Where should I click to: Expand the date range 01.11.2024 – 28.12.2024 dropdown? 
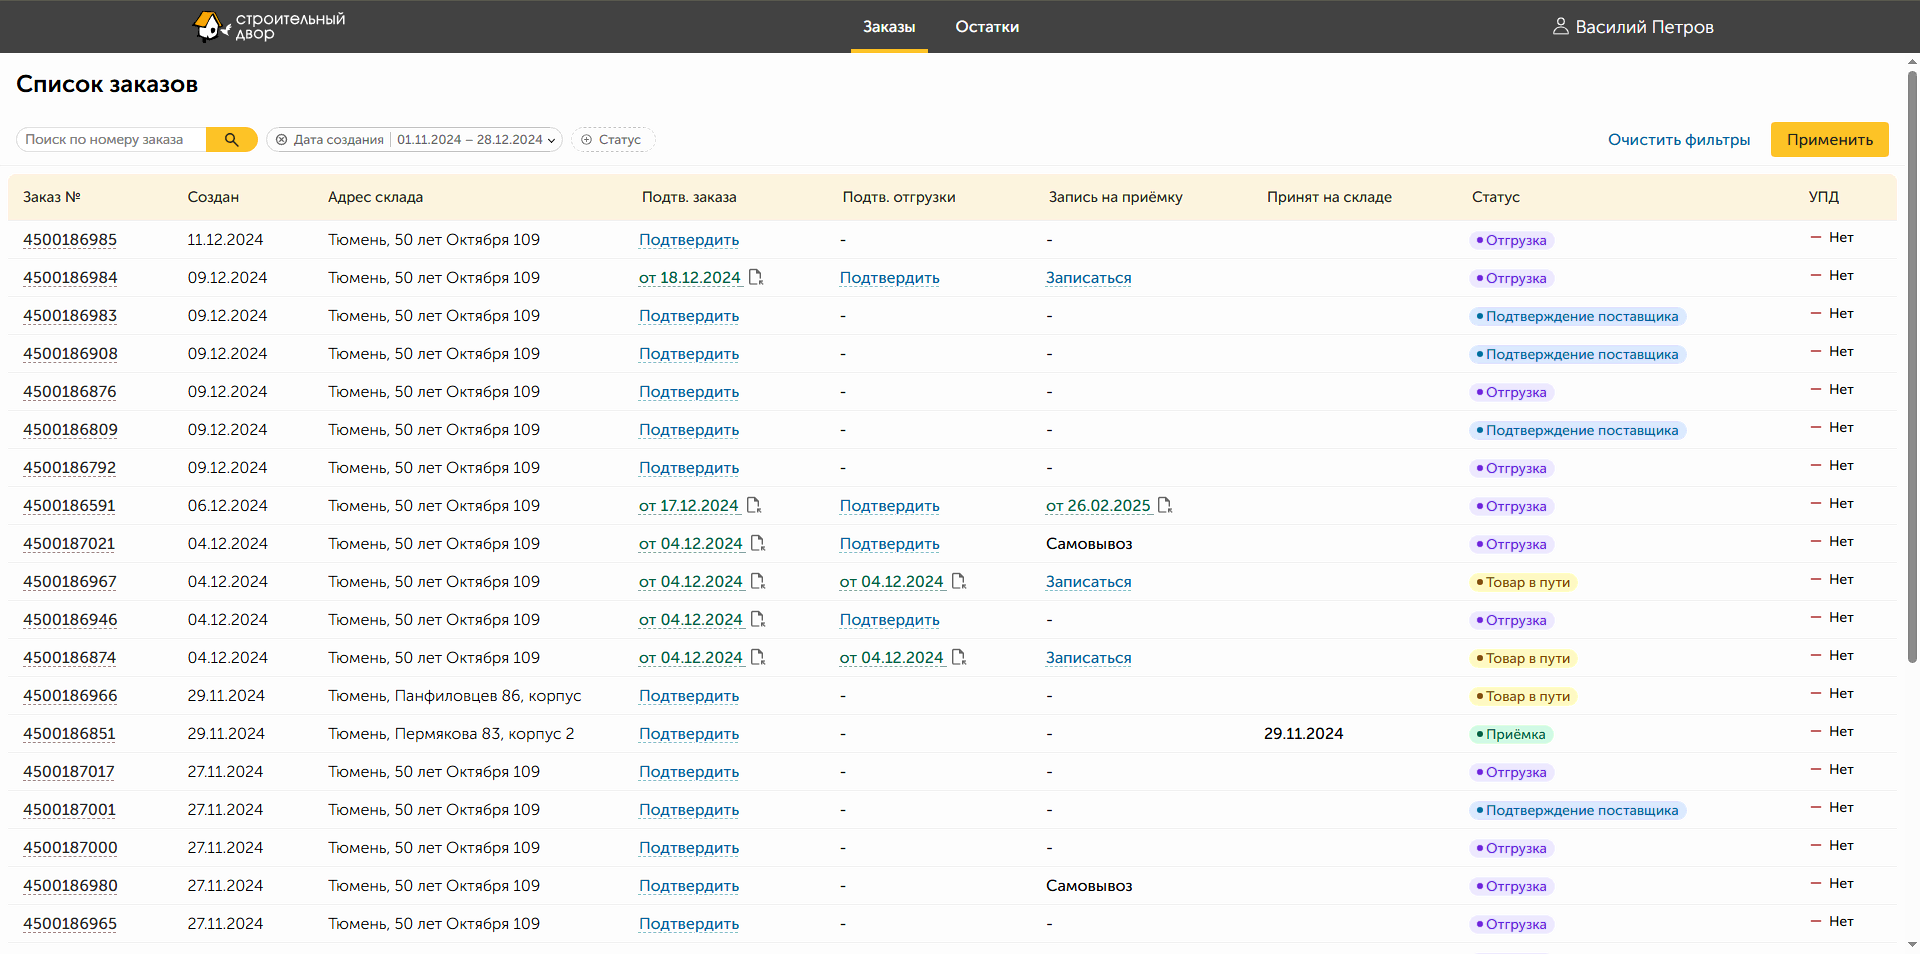[476, 140]
